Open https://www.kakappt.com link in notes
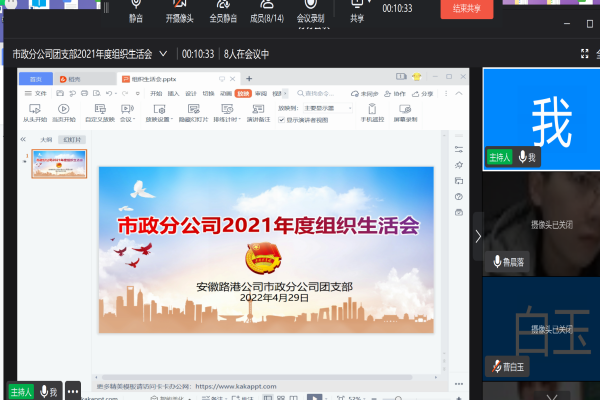Image resolution: width=600 pixels, height=400 pixels. (x=236, y=387)
